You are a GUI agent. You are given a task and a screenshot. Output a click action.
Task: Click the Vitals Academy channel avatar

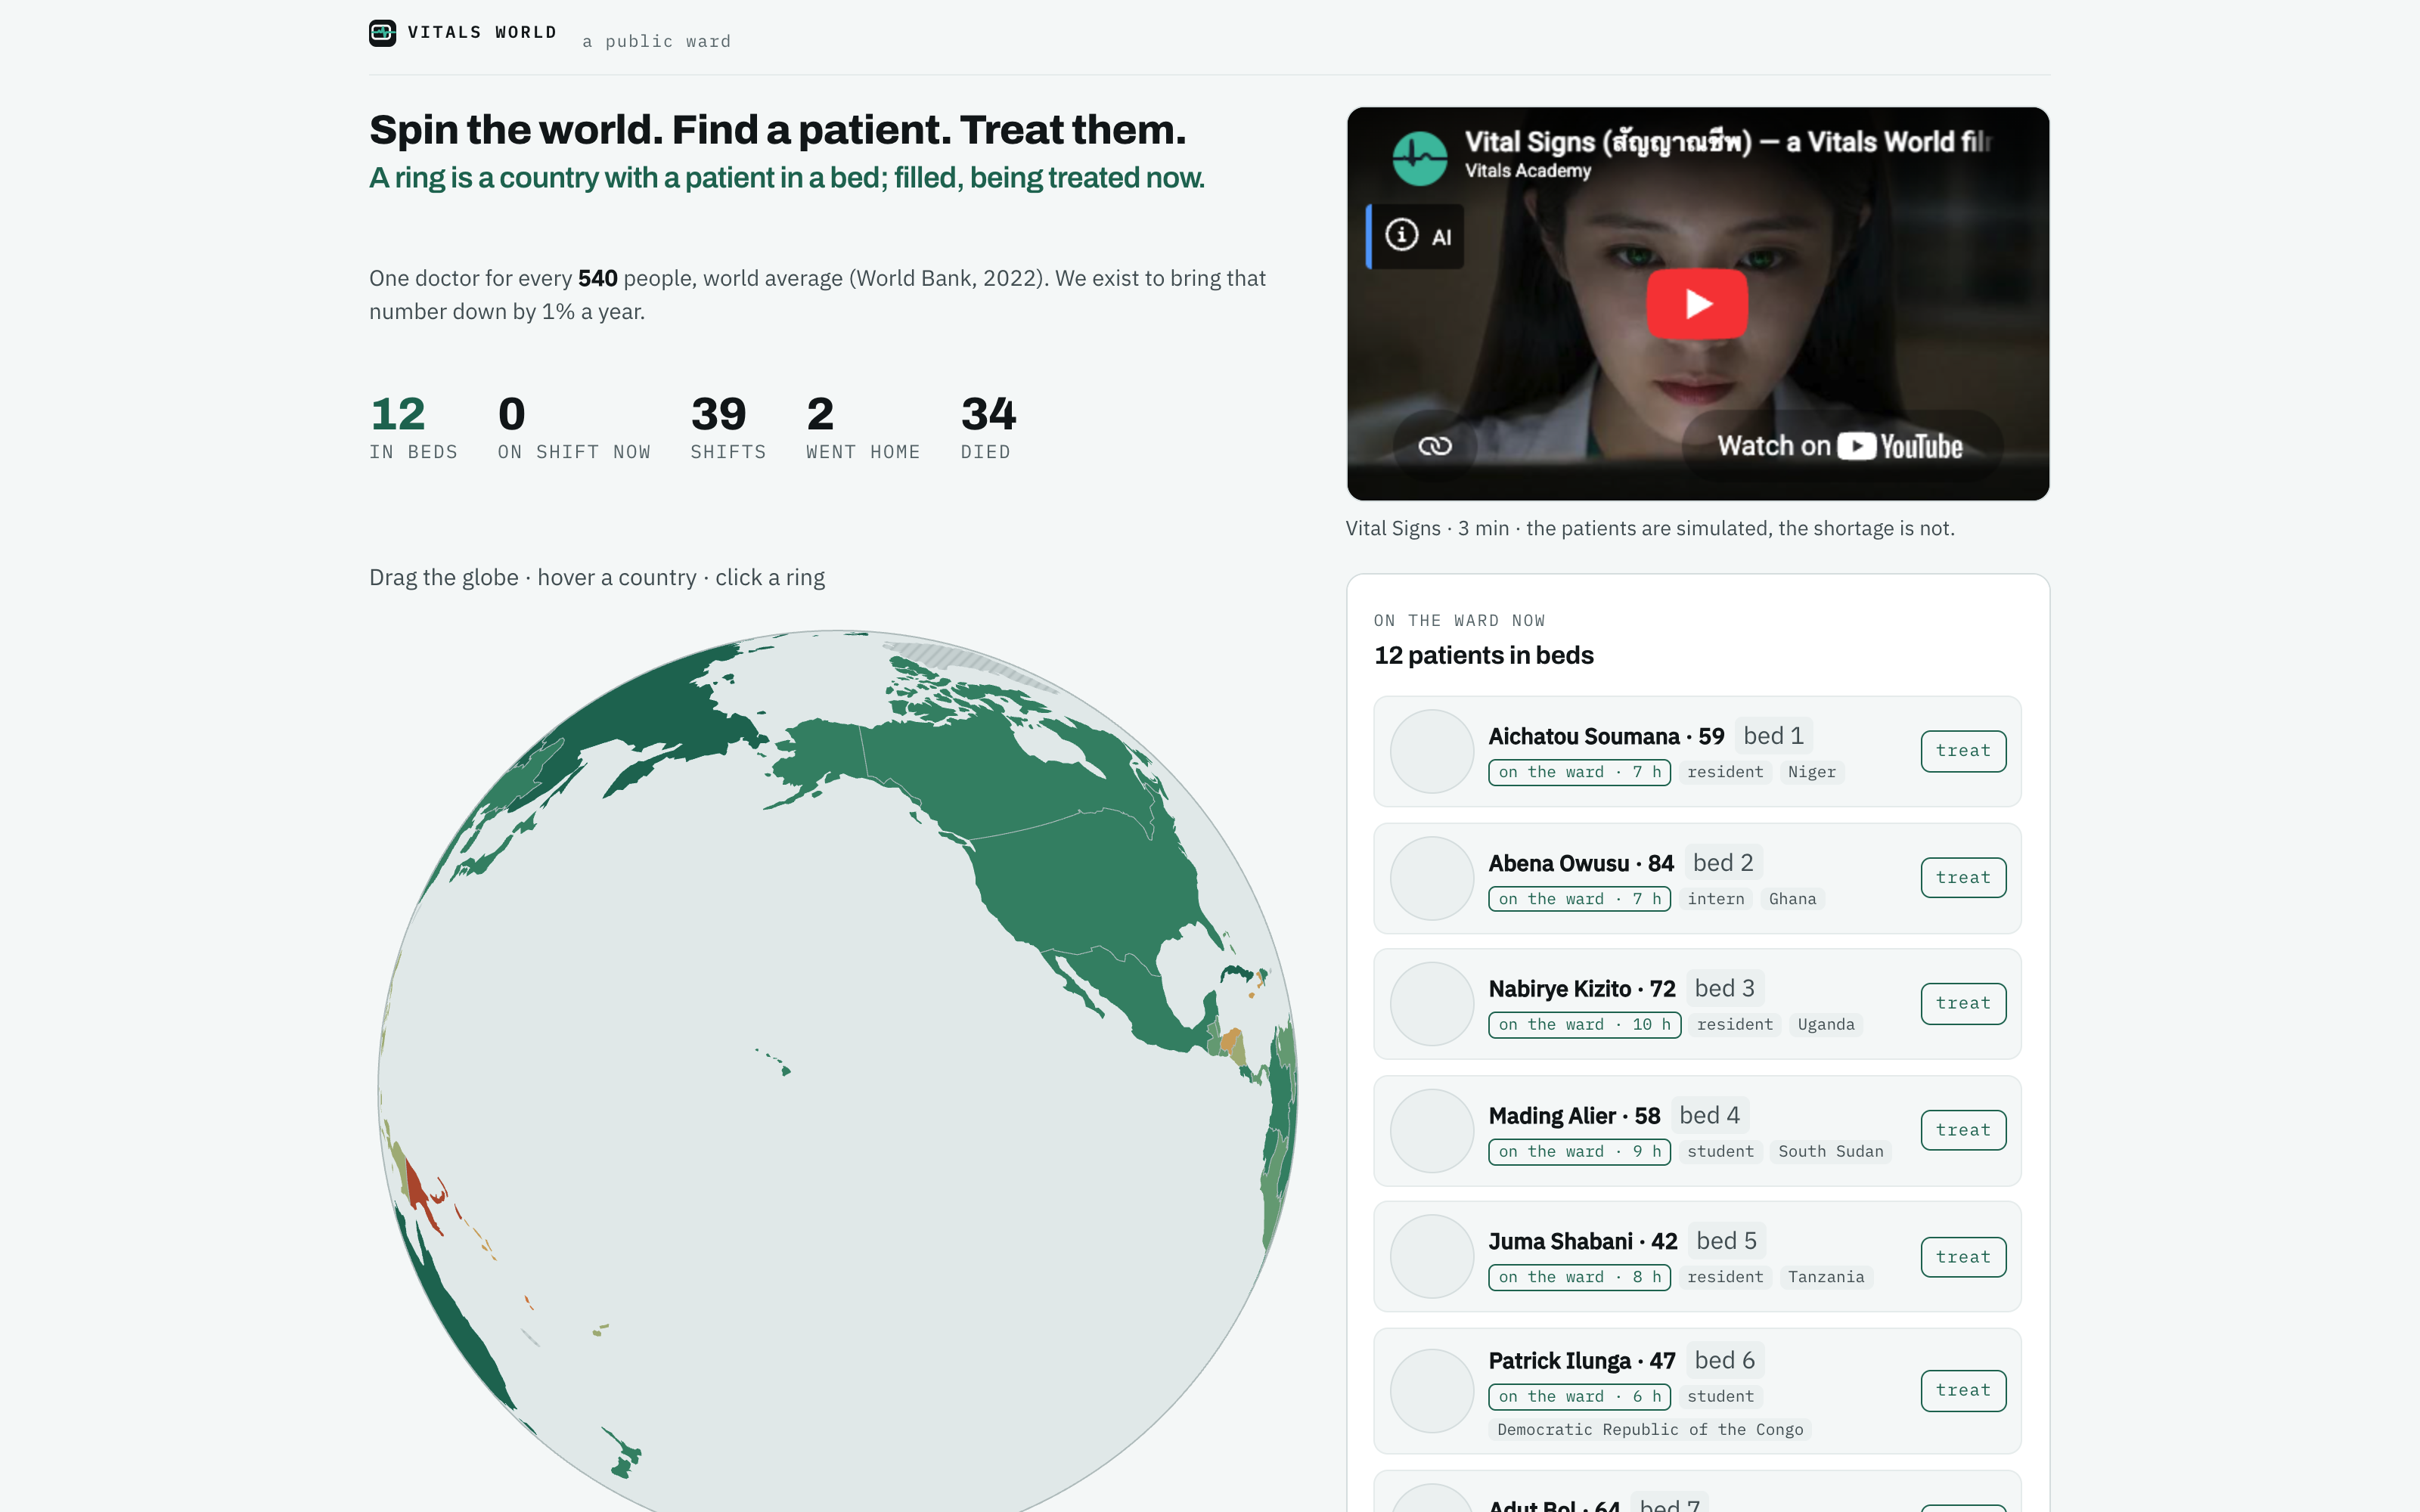(1420, 158)
